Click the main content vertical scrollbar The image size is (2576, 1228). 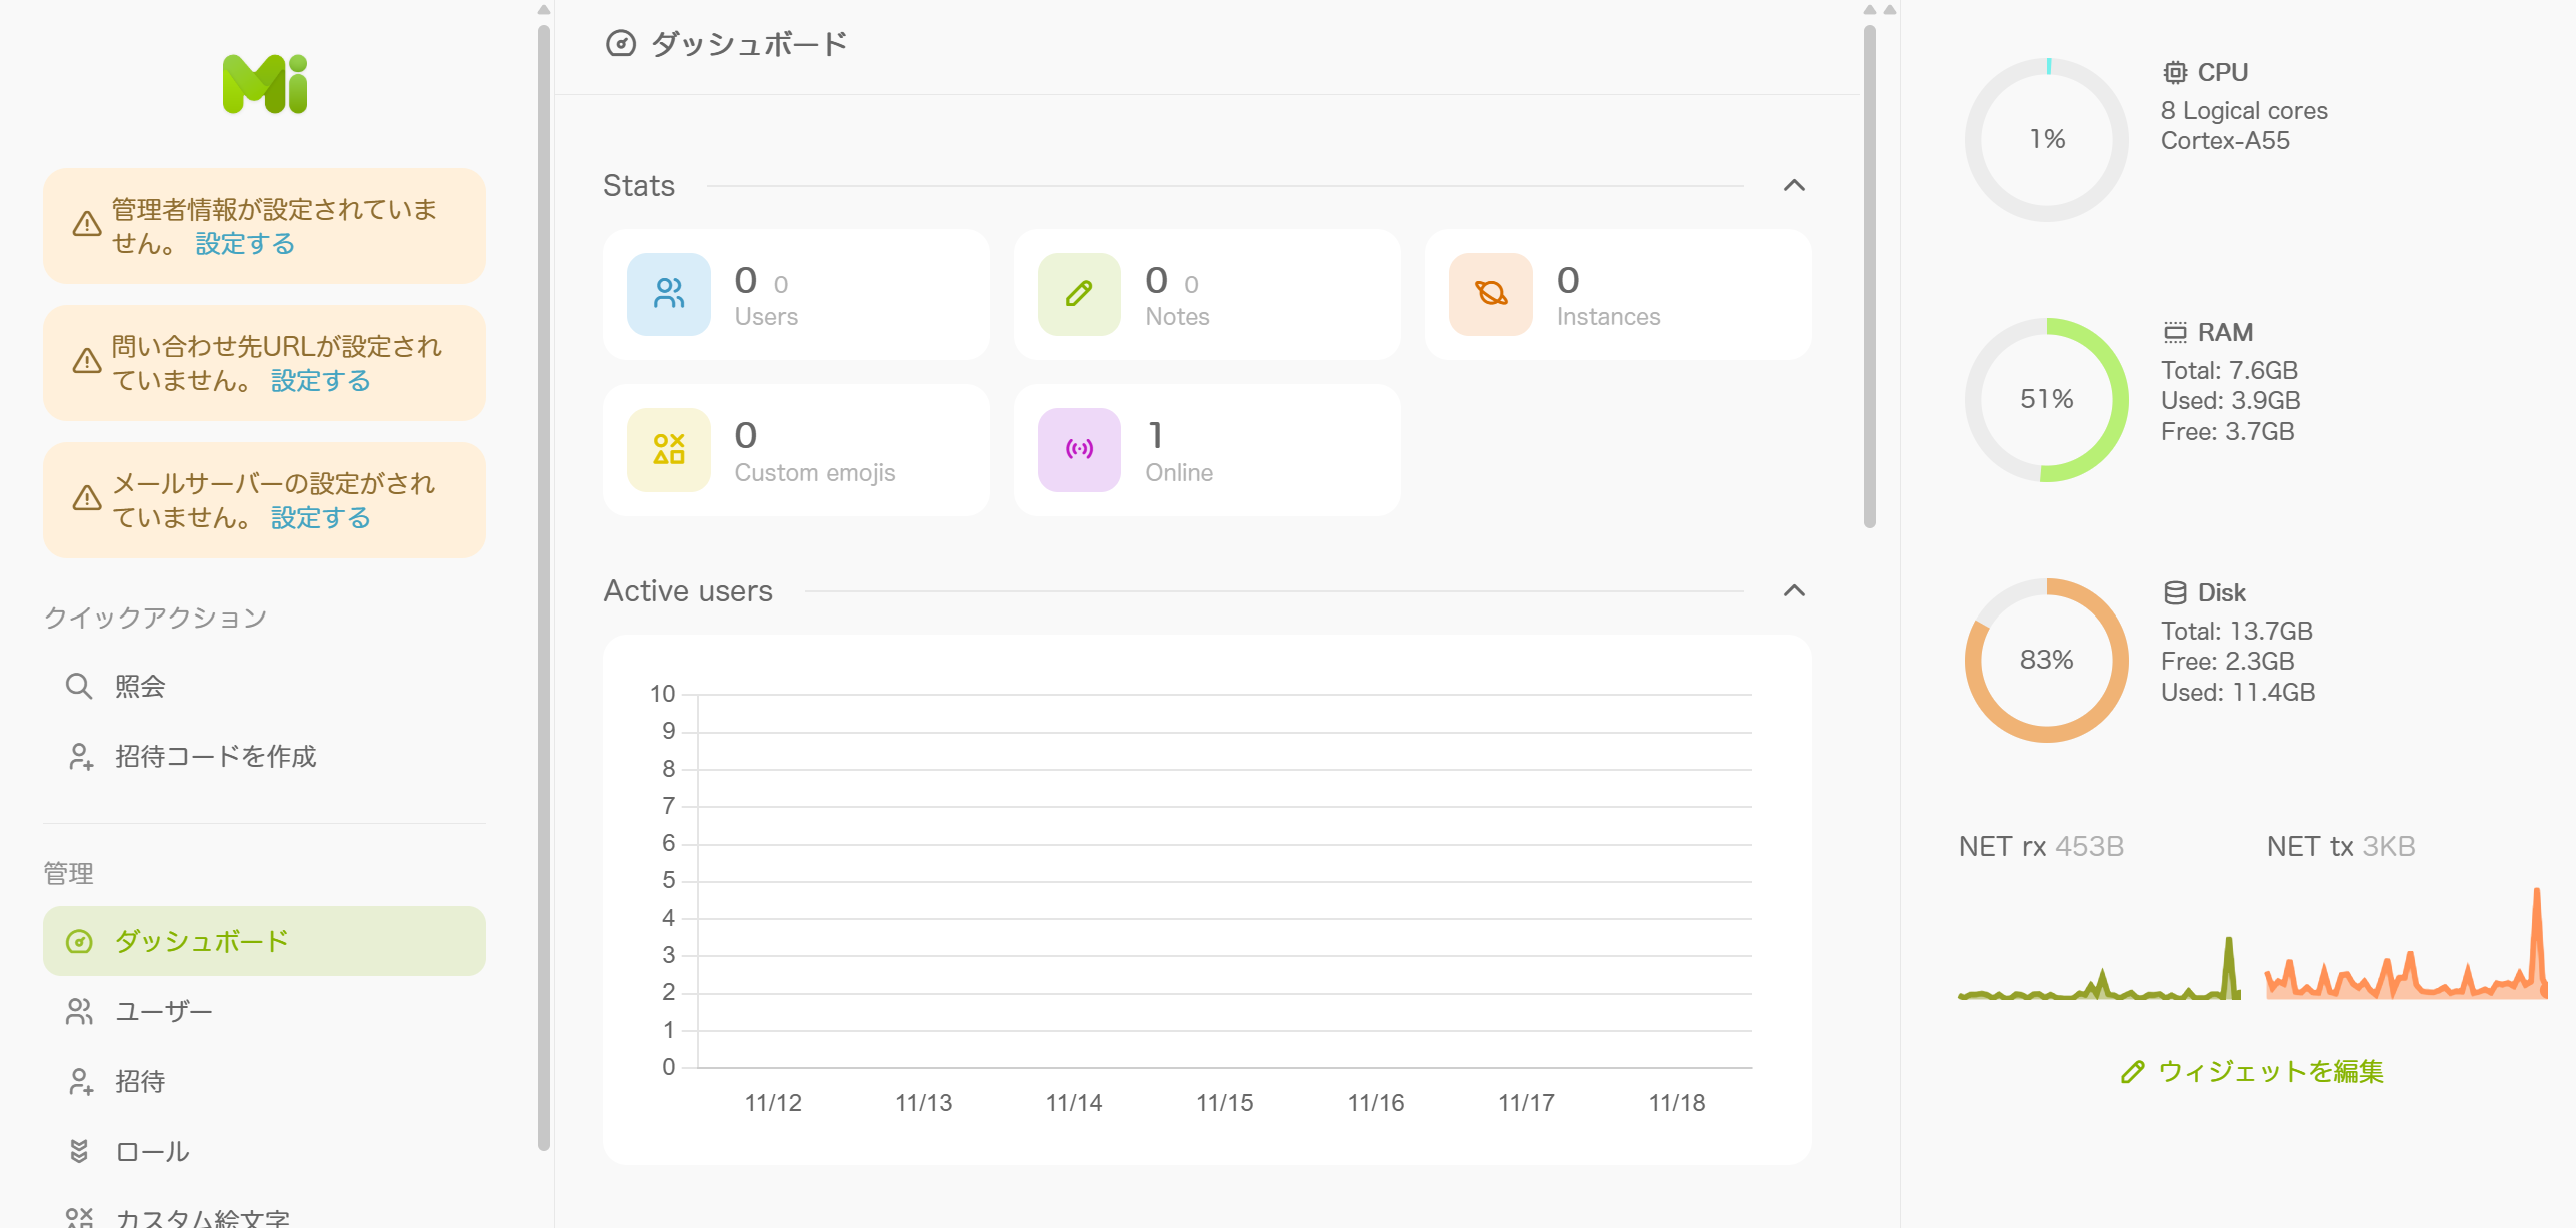(1869, 276)
